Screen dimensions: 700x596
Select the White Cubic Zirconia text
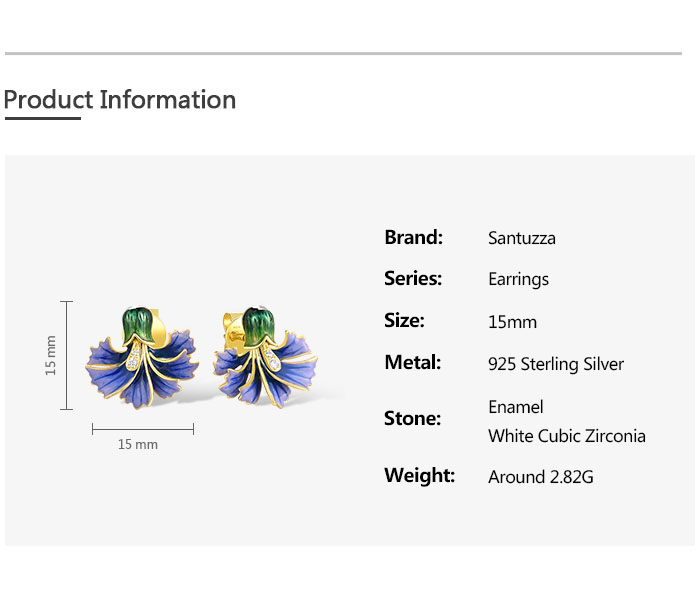coord(567,436)
